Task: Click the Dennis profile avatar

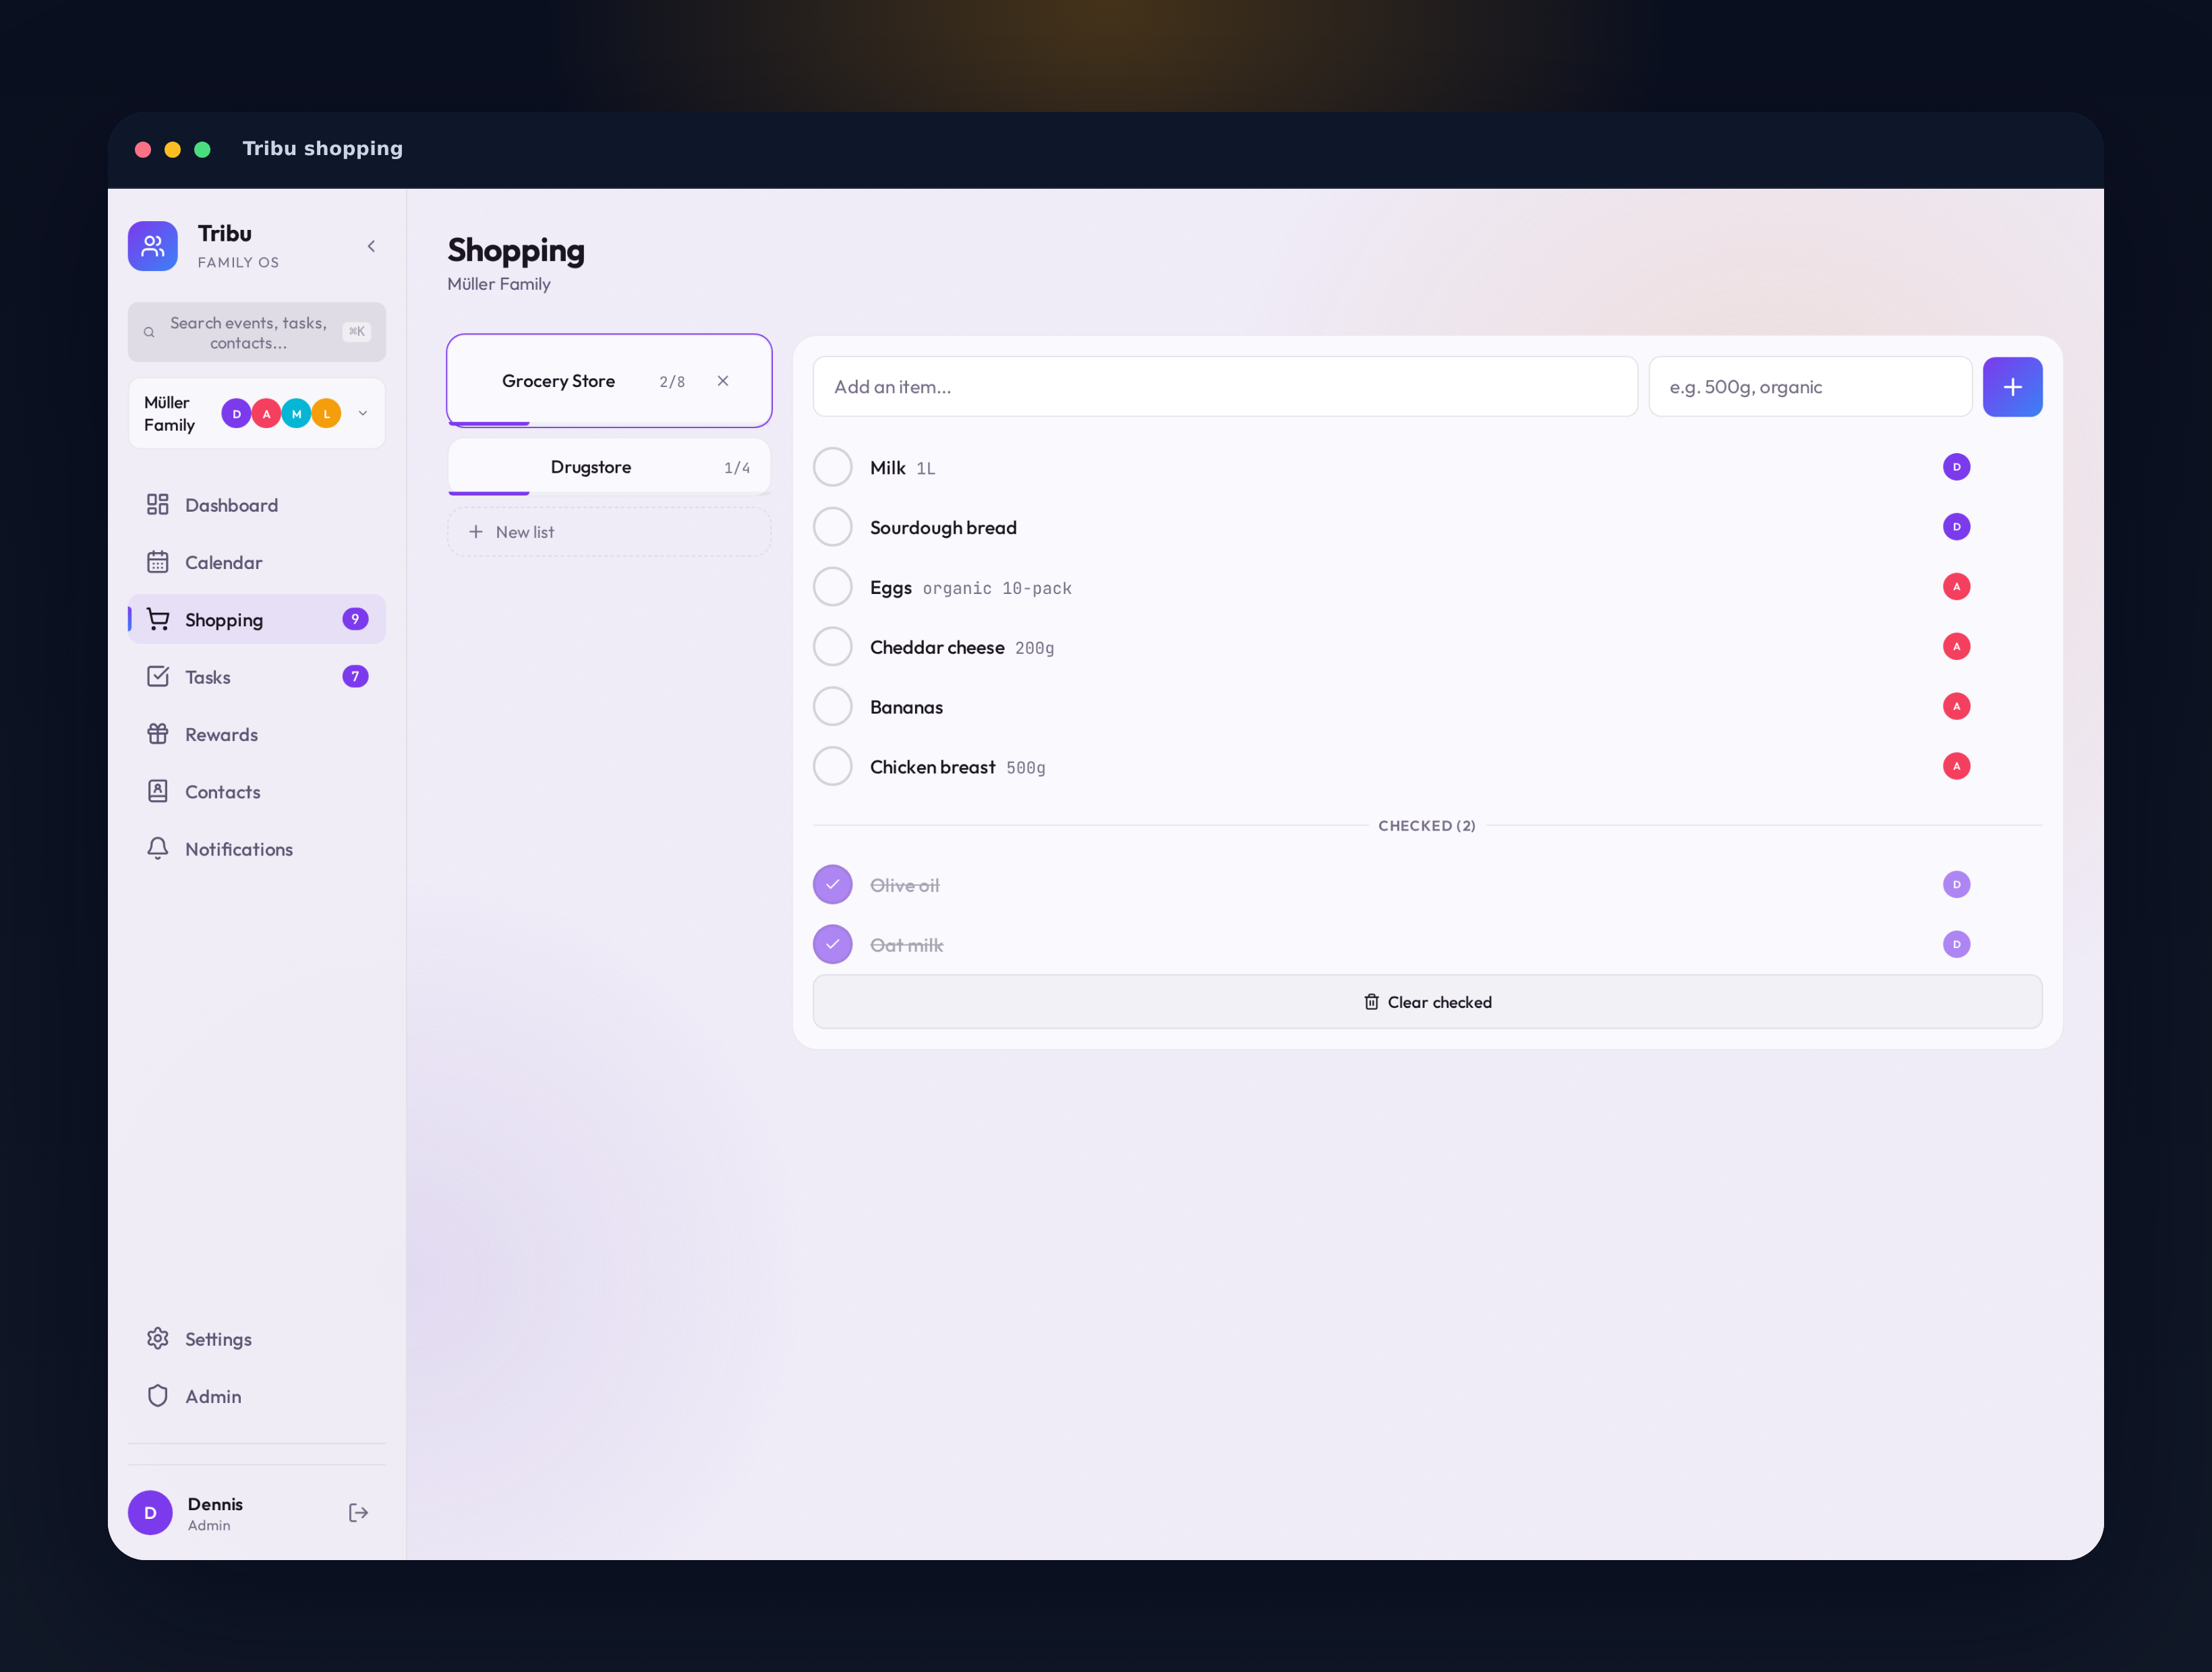Action: pyautogui.click(x=150, y=1513)
